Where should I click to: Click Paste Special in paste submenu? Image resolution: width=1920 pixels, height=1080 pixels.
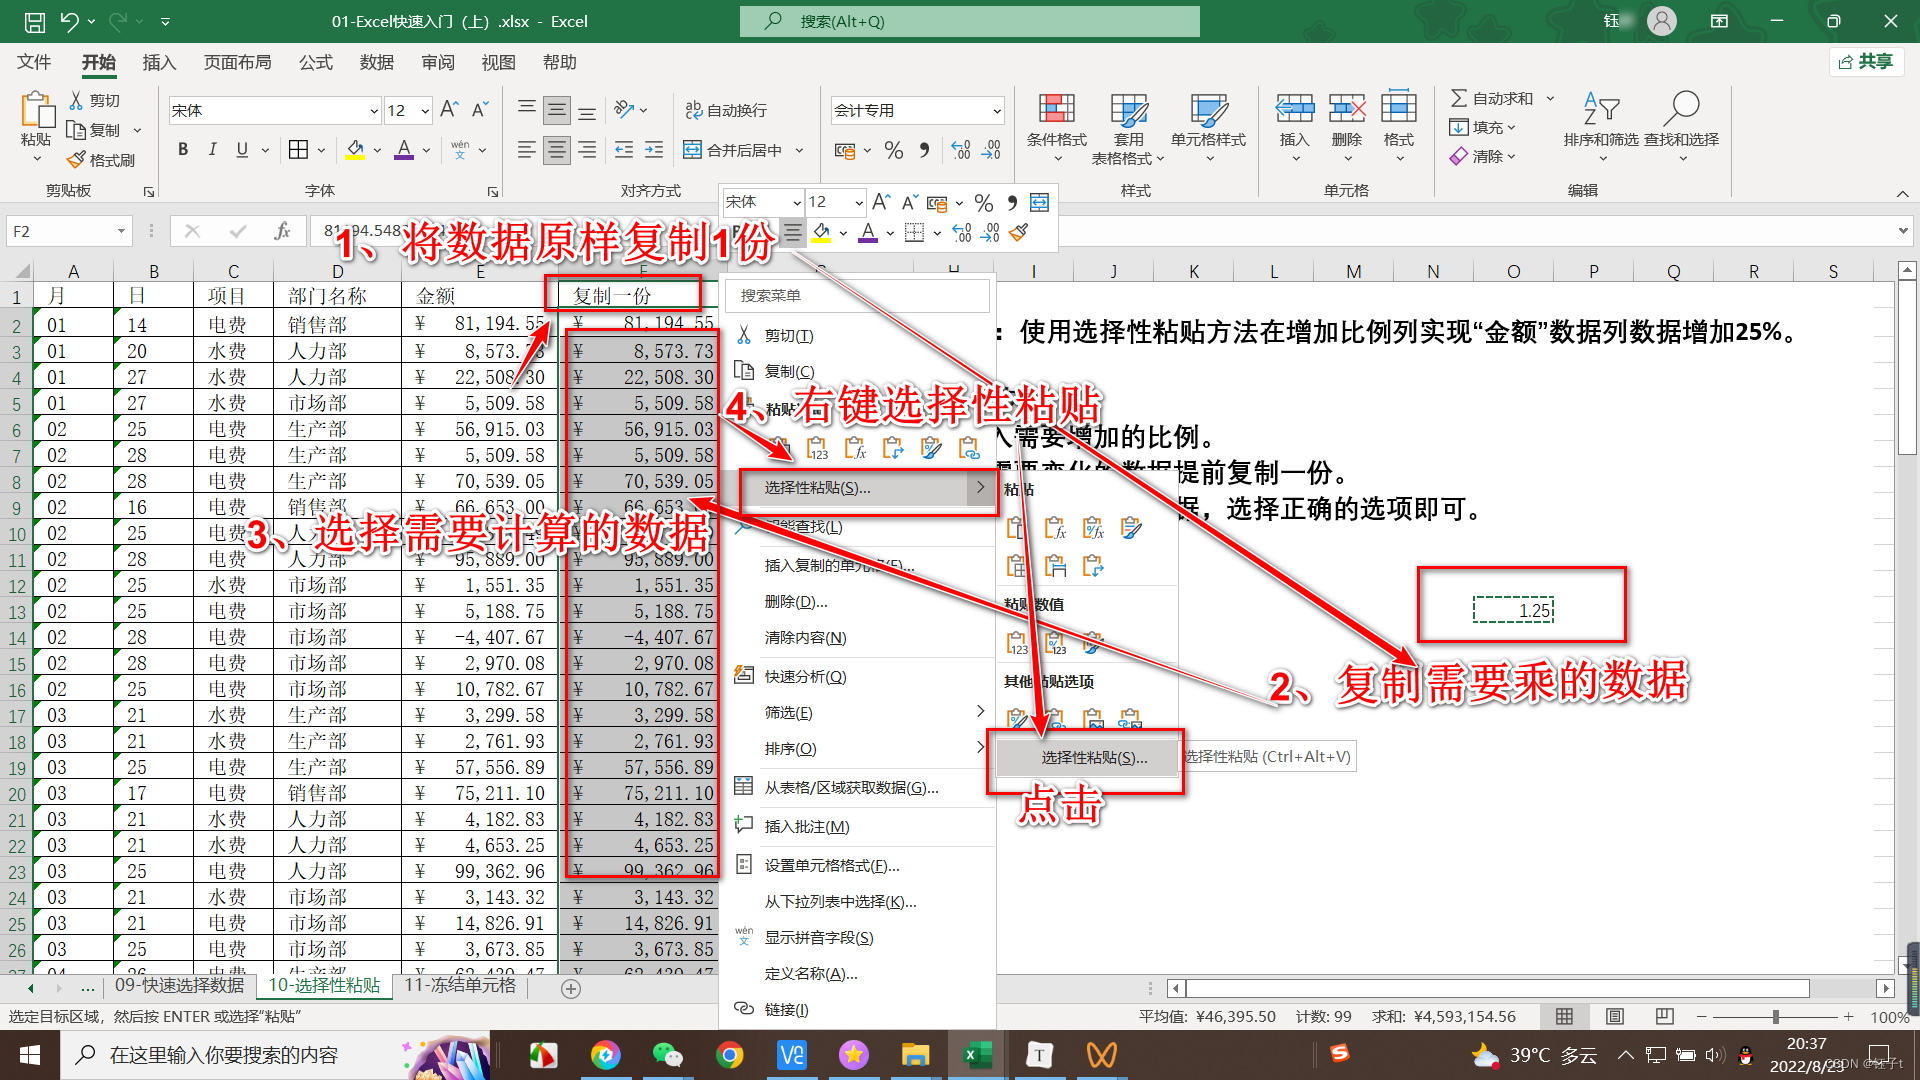[x=1094, y=758]
